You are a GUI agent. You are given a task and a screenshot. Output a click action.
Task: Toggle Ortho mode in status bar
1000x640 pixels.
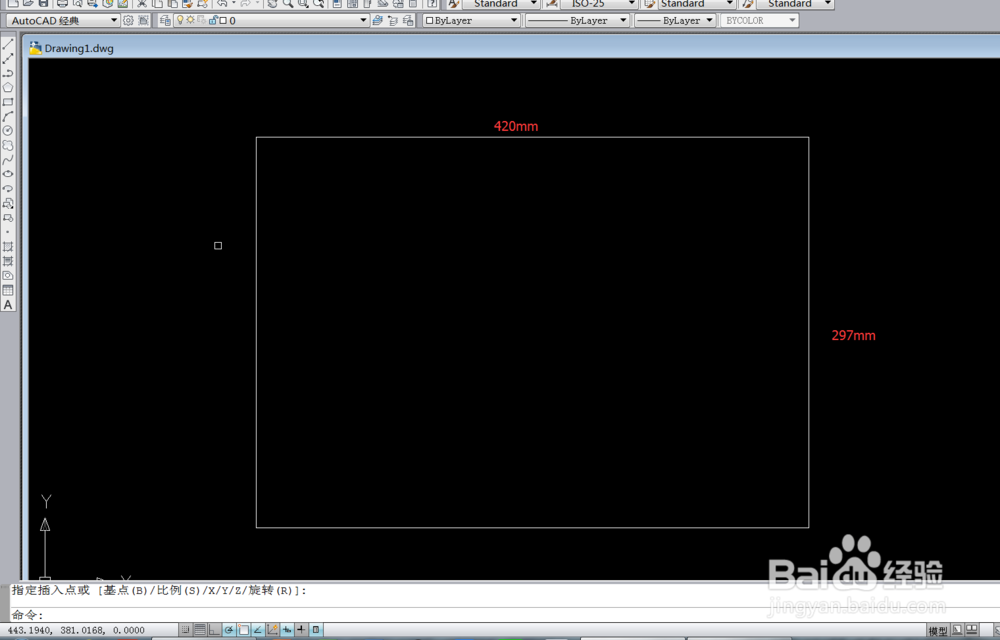click(x=214, y=630)
